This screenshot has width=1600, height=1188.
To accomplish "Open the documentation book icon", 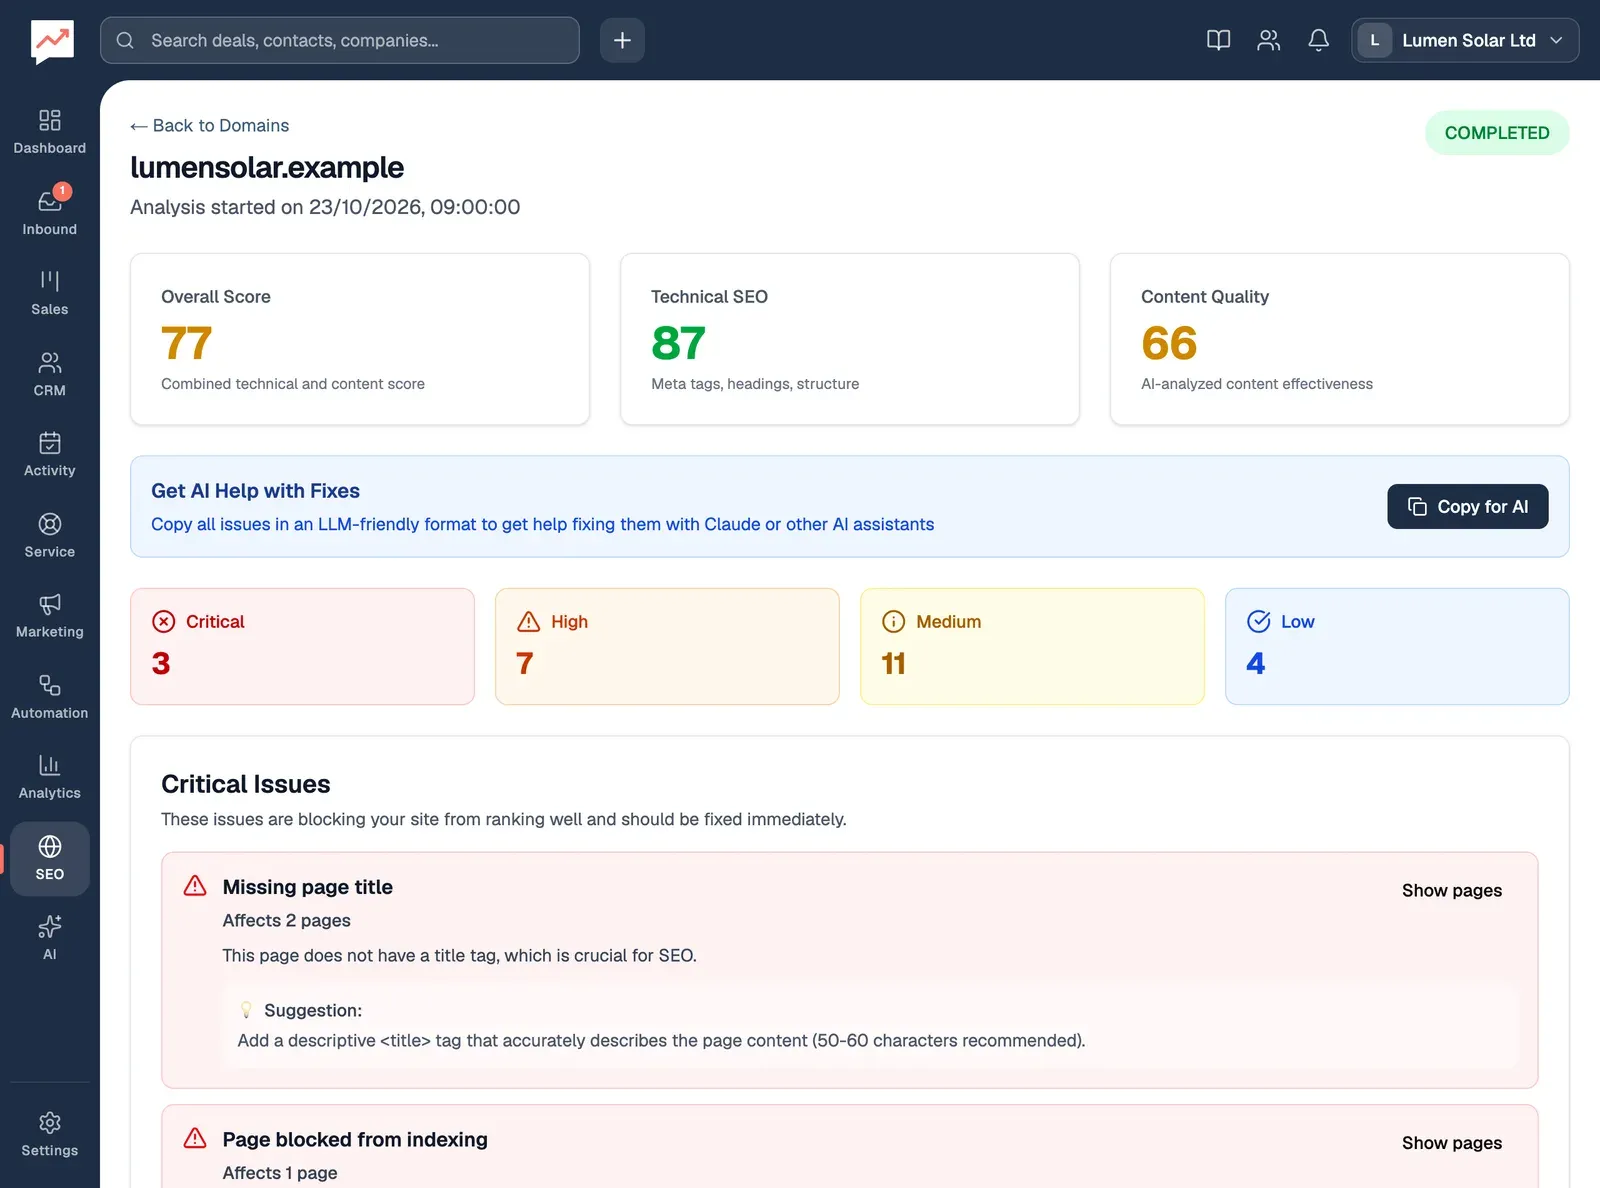I will 1218,40.
